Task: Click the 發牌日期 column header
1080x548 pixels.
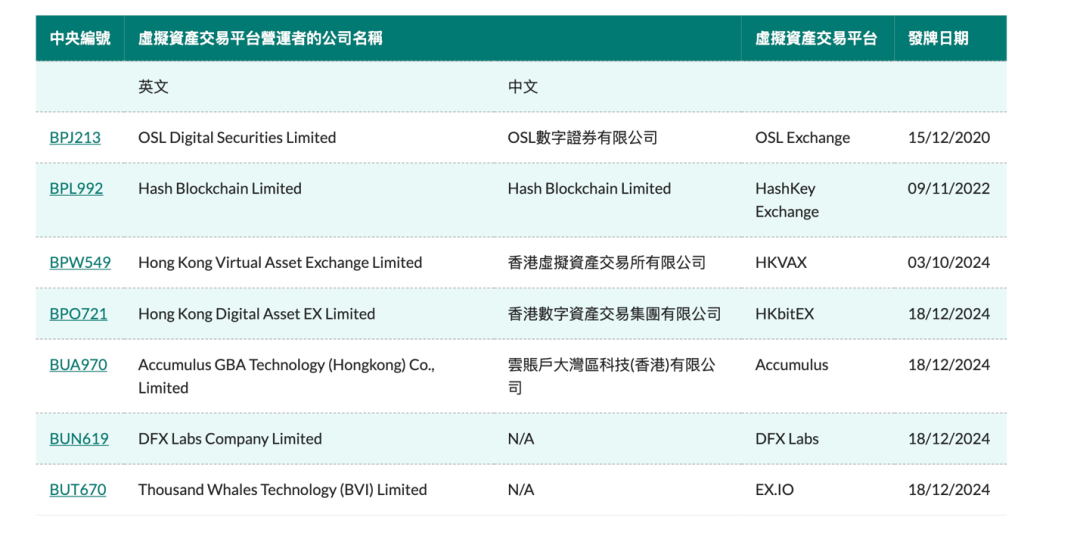Action: tap(938, 39)
